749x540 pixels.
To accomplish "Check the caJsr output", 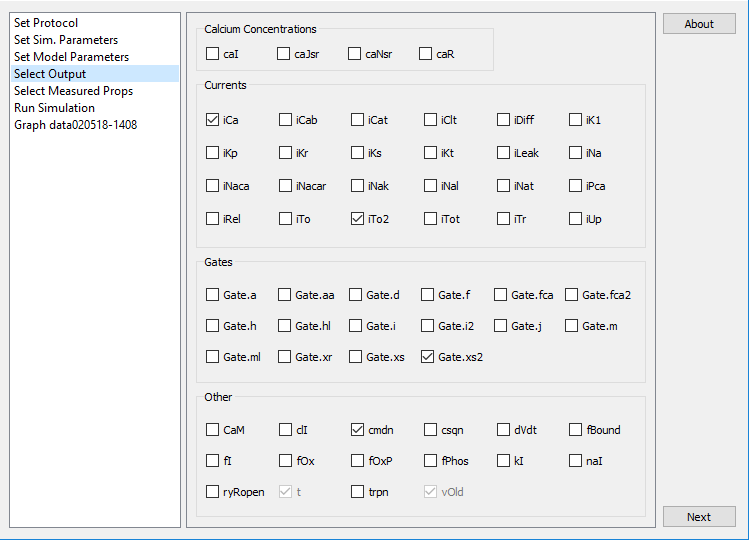I will pyautogui.click(x=283, y=54).
